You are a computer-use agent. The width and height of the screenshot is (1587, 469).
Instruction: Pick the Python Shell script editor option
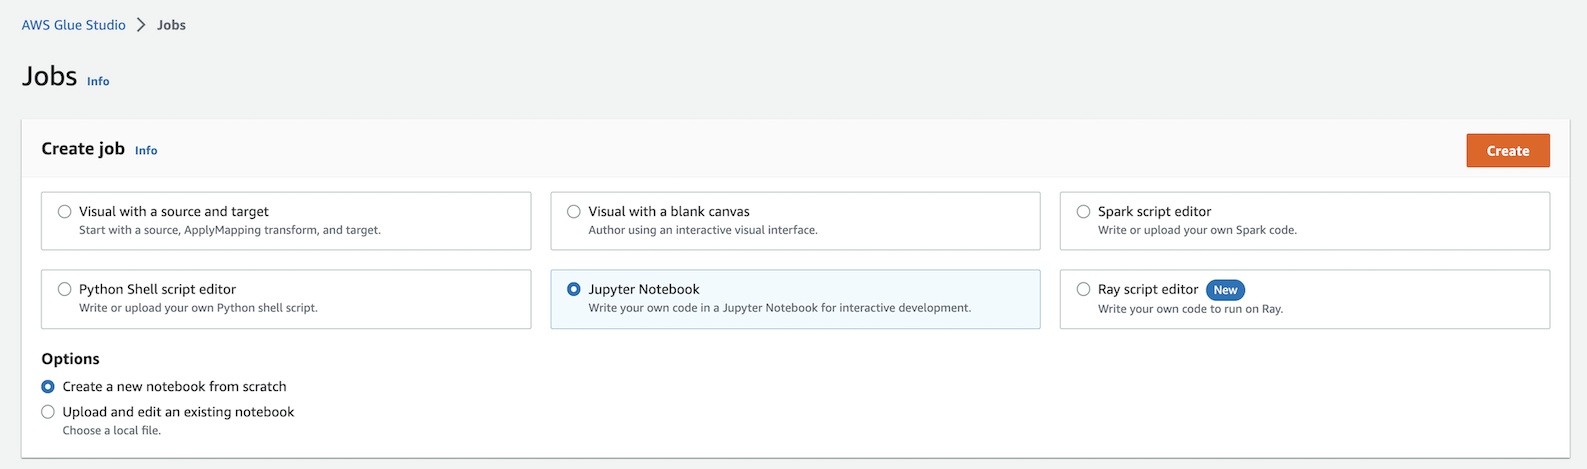(x=65, y=289)
